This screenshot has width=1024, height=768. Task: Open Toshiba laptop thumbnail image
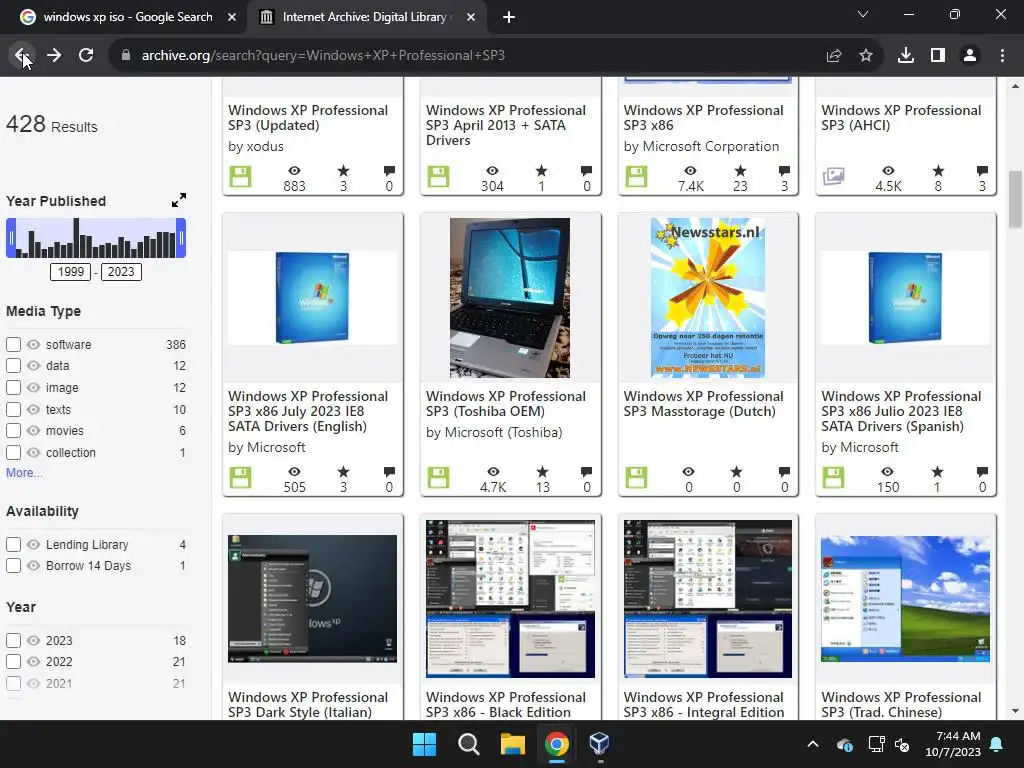[x=510, y=298]
